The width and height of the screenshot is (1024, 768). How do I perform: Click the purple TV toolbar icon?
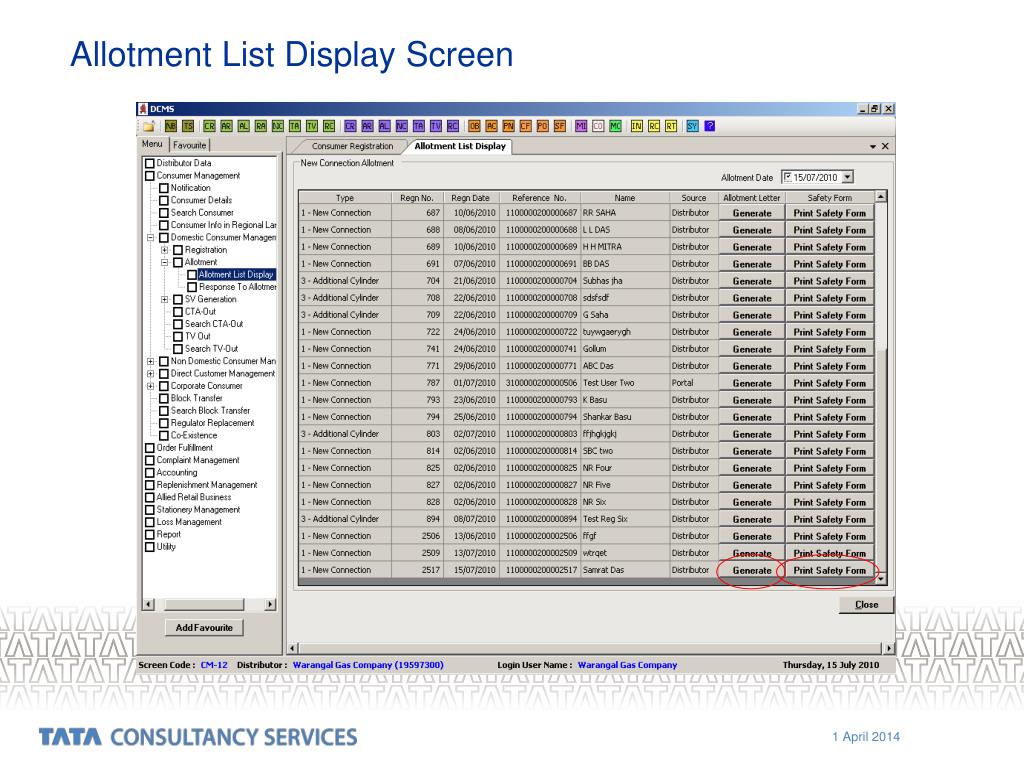click(x=436, y=126)
